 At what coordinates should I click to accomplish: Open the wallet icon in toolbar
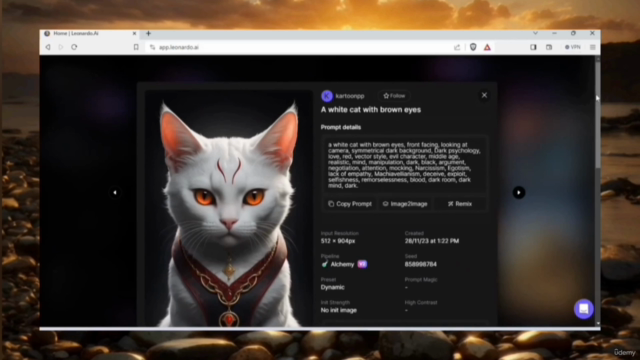point(549,47)
